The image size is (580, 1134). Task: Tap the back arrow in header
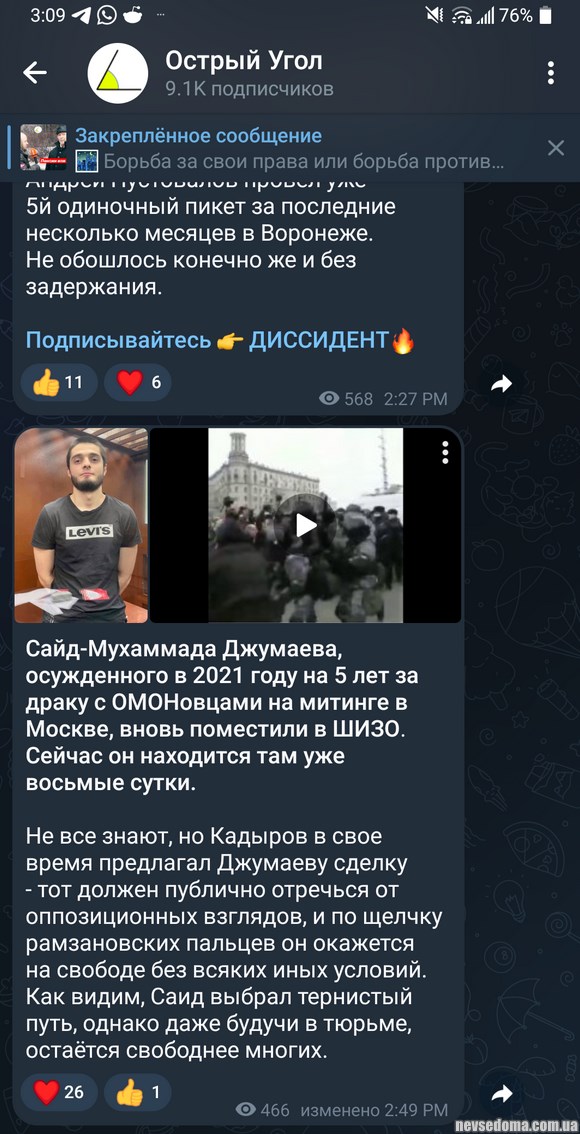[35, 72]
